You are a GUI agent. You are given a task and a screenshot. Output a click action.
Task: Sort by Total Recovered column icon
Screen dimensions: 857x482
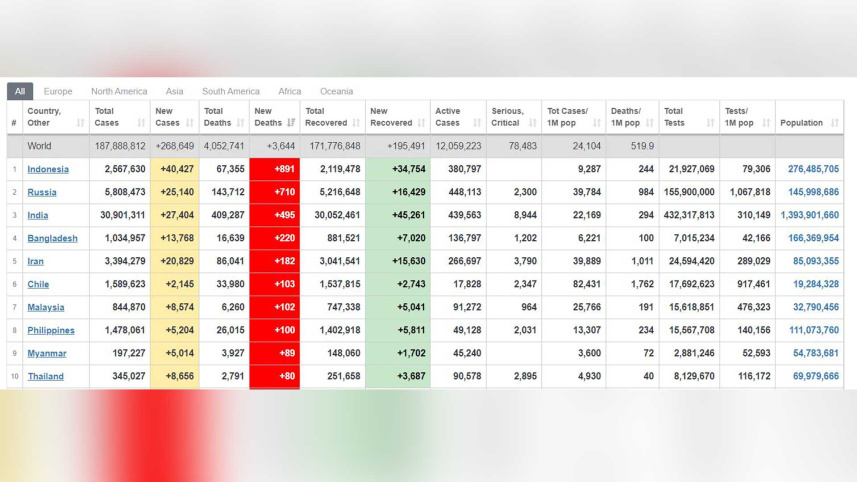pos(356,123)
